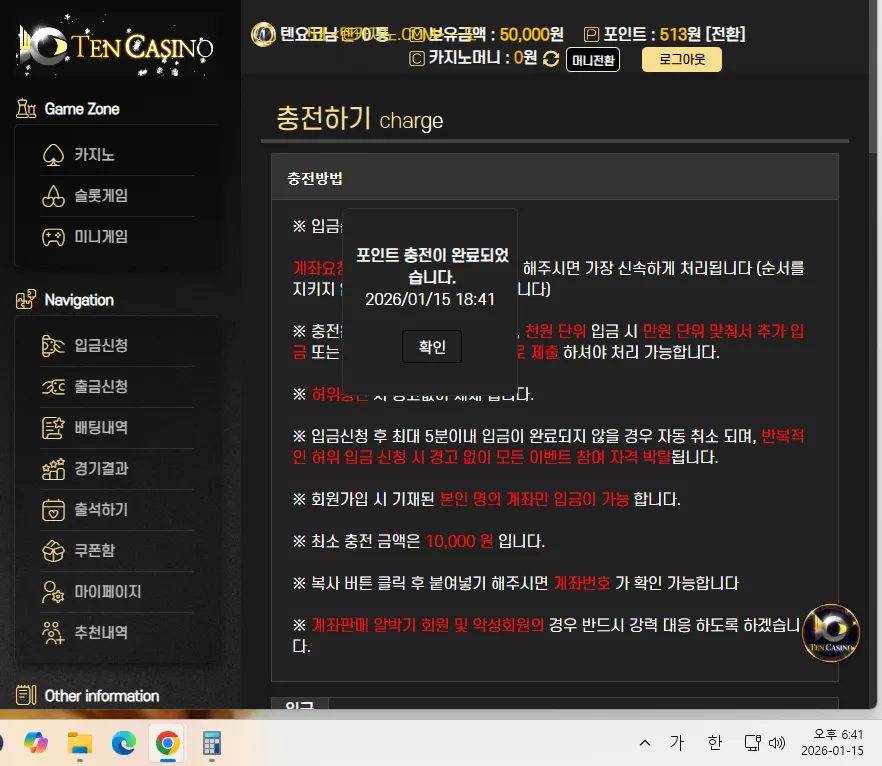
Task: Open the 미니게임 gamepad icon
Action: [x=53, y=237]
